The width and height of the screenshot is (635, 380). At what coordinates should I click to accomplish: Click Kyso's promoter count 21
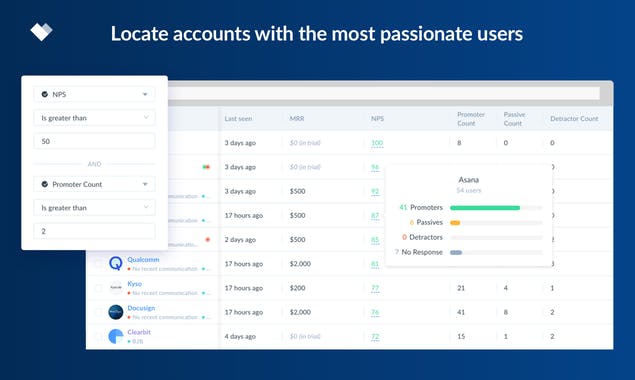click(x=461, y=288)
